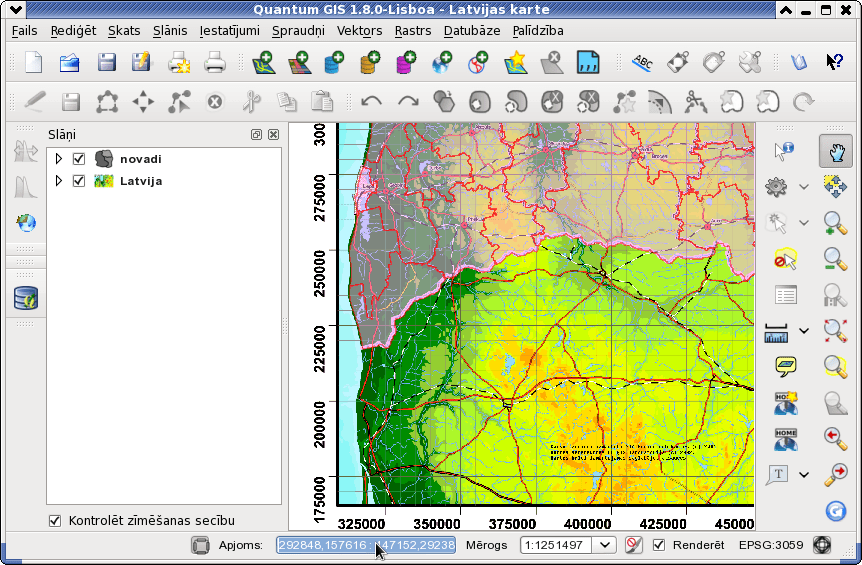The height and width of the screenshot is (565, 862).
Task: Click the toggle extents icon beside Apjoms
Action: tap(201, 545)
